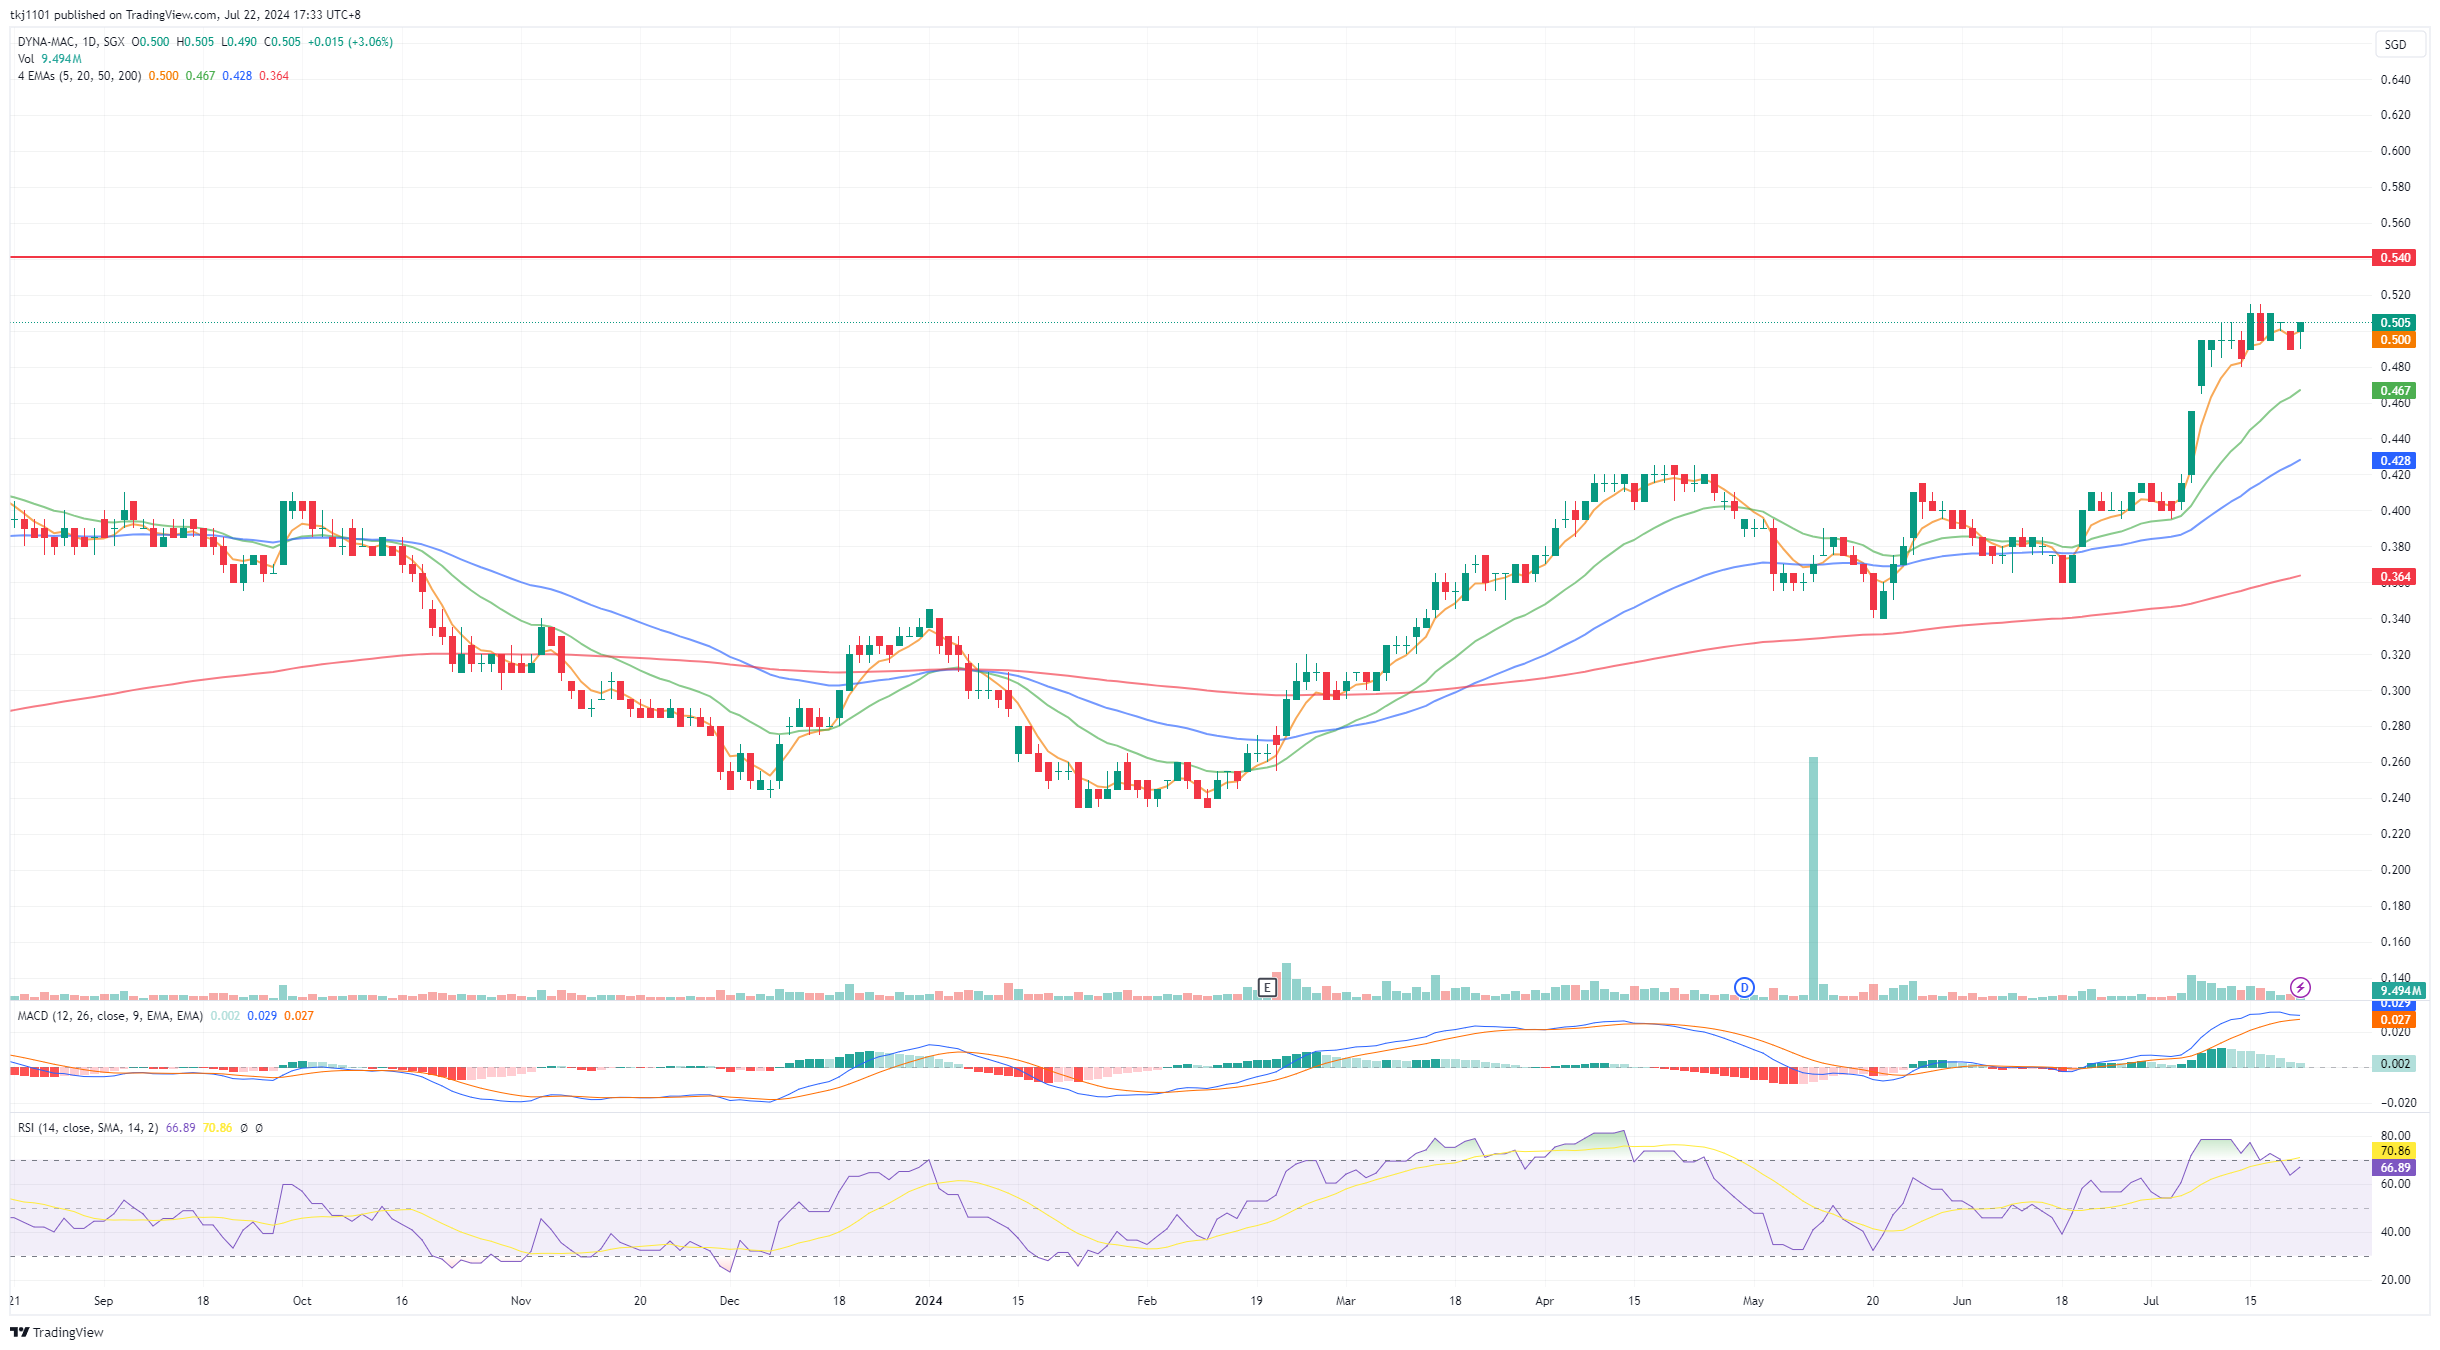Screen dimensions: 2440x1350
Task: Select the 'Vol' indicator legend
Action: (26, 59)
